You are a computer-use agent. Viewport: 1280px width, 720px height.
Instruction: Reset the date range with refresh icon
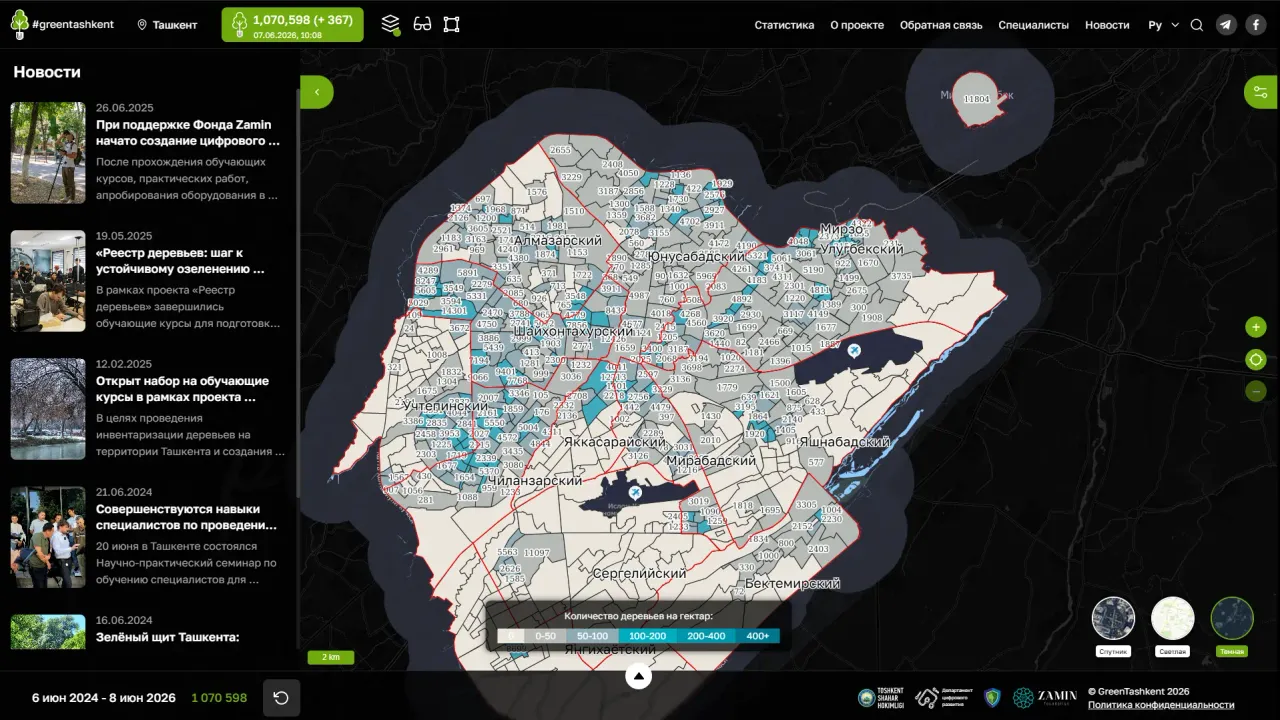pos(281,698)
